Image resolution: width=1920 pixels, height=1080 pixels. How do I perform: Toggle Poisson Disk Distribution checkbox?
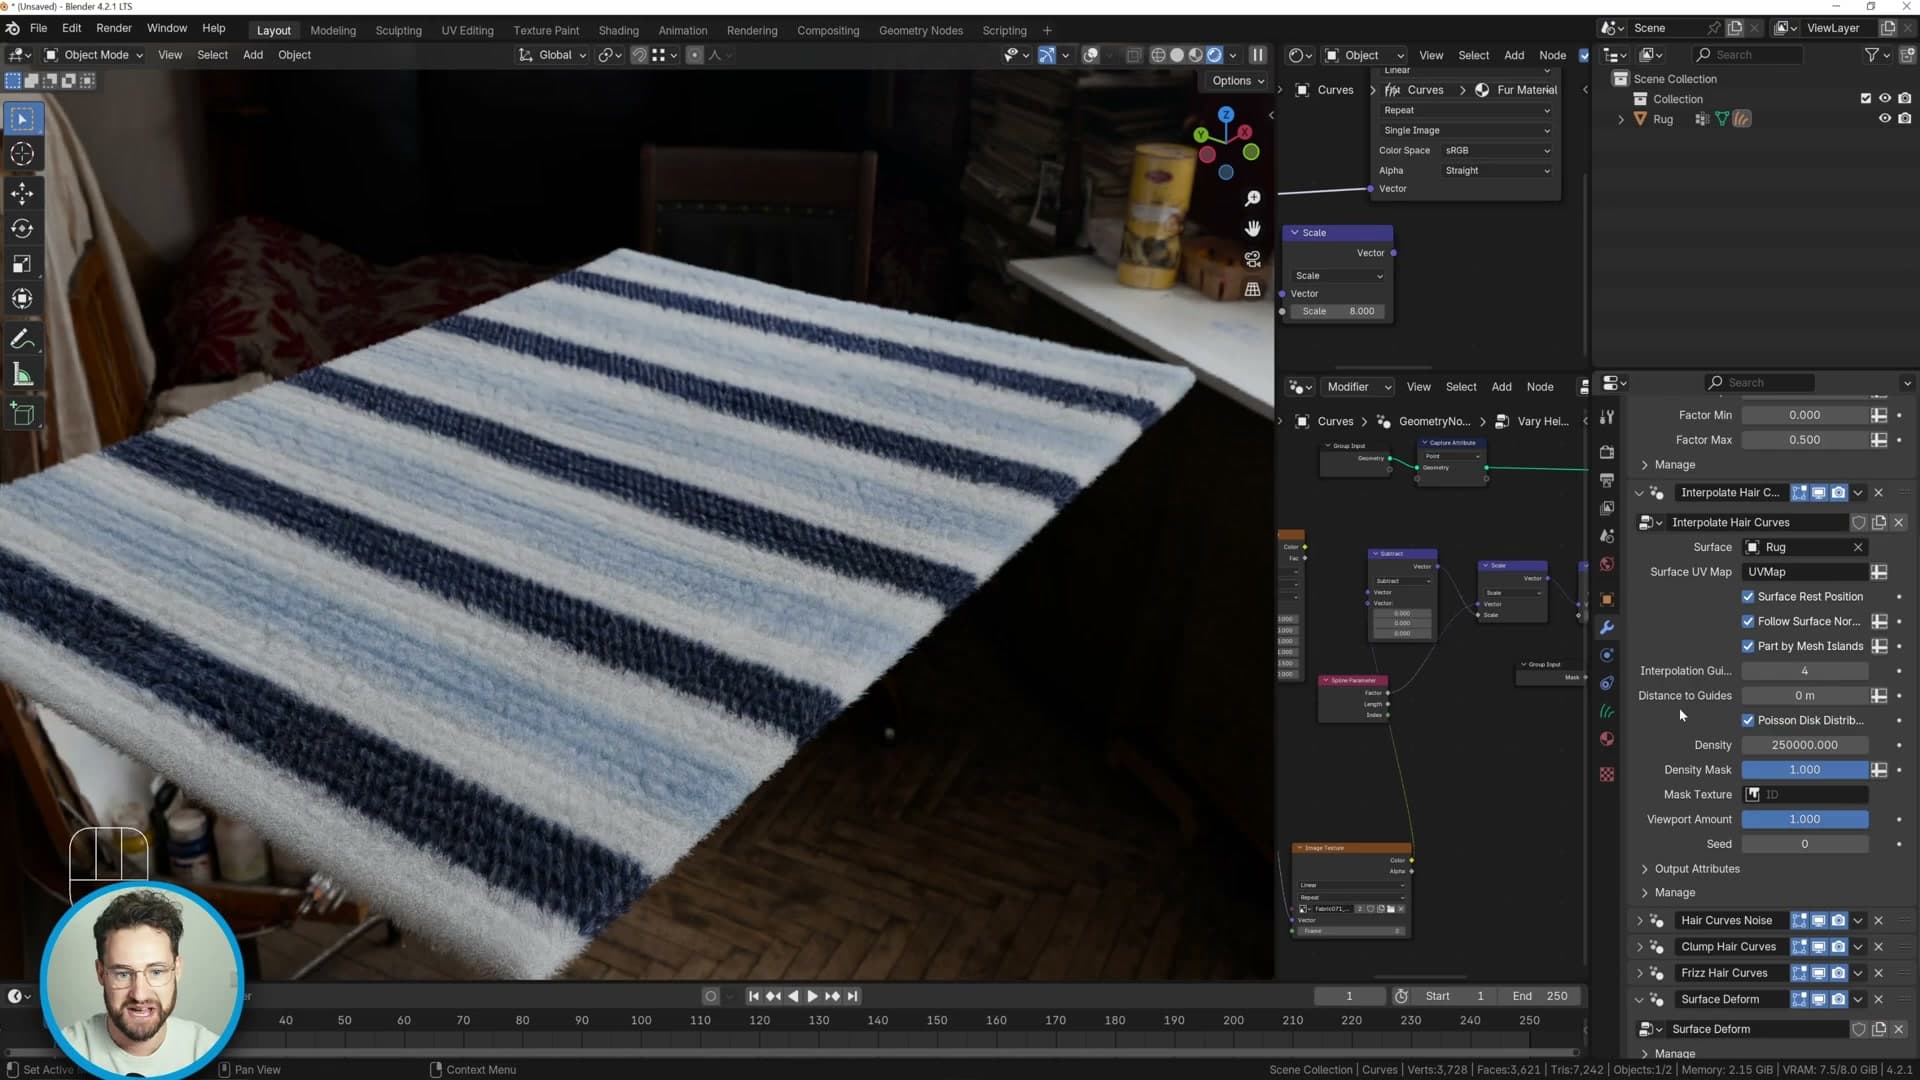1748,721
